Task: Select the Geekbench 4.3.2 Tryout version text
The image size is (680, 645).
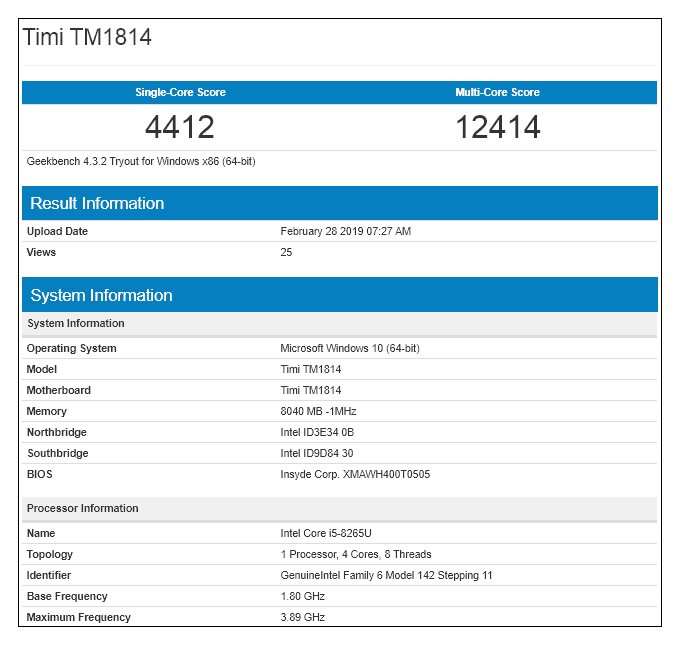Action: pyautogui.click(x=141, y=161)
